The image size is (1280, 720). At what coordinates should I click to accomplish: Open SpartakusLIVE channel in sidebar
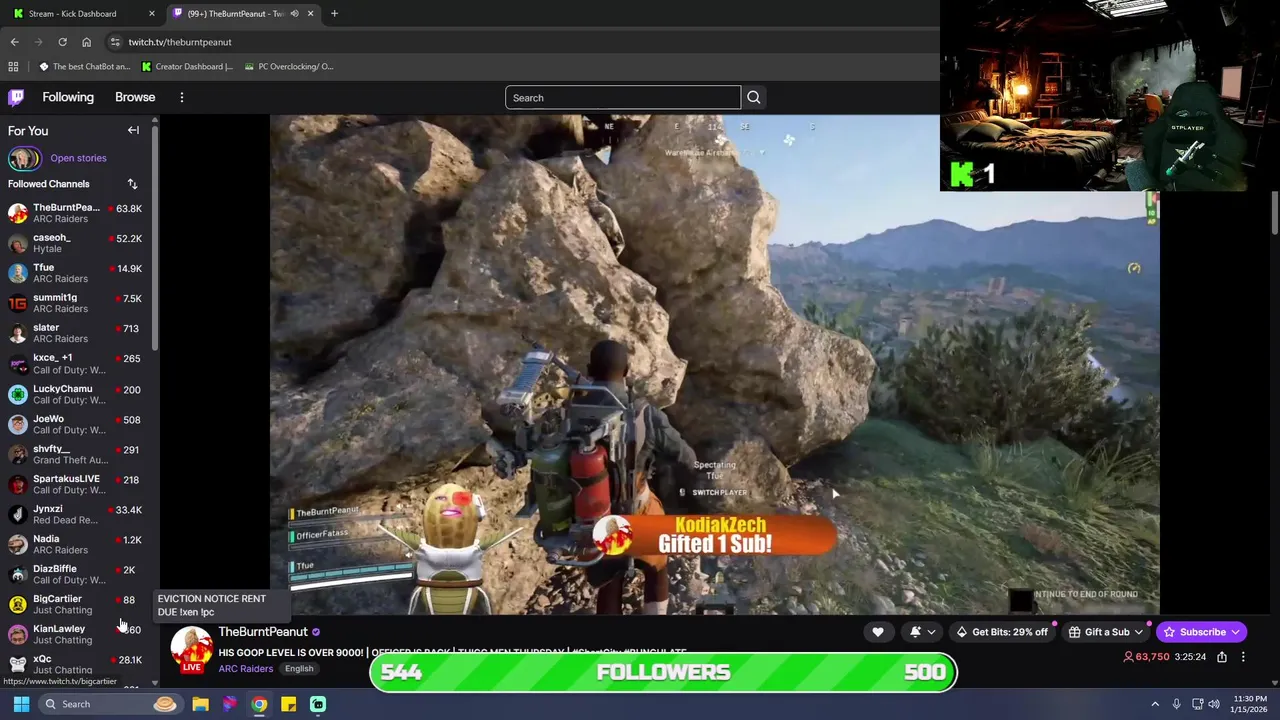[x=76, y=484]
